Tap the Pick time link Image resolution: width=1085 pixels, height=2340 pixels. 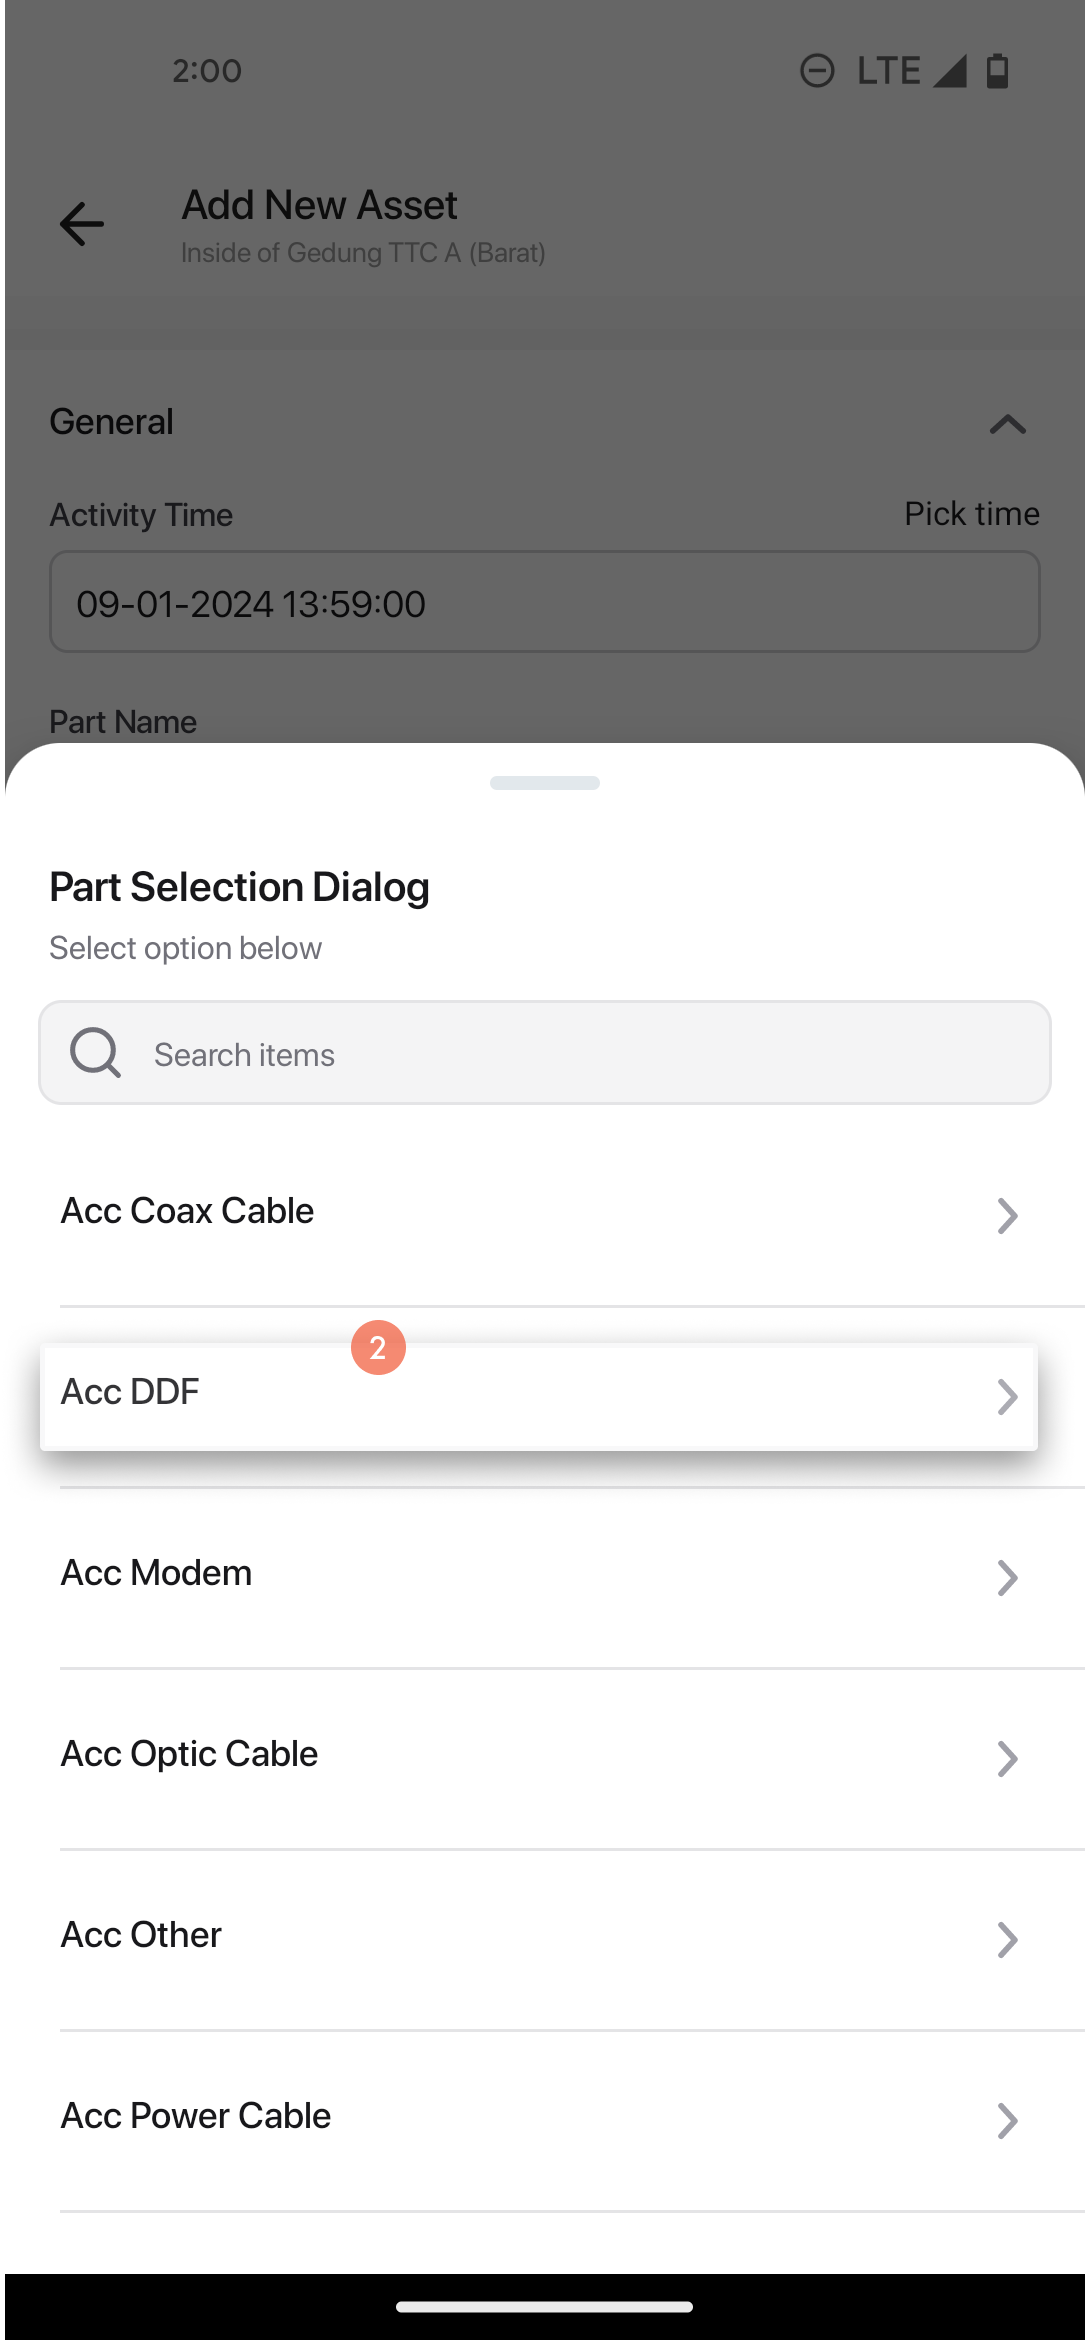(x=972, y=513)
